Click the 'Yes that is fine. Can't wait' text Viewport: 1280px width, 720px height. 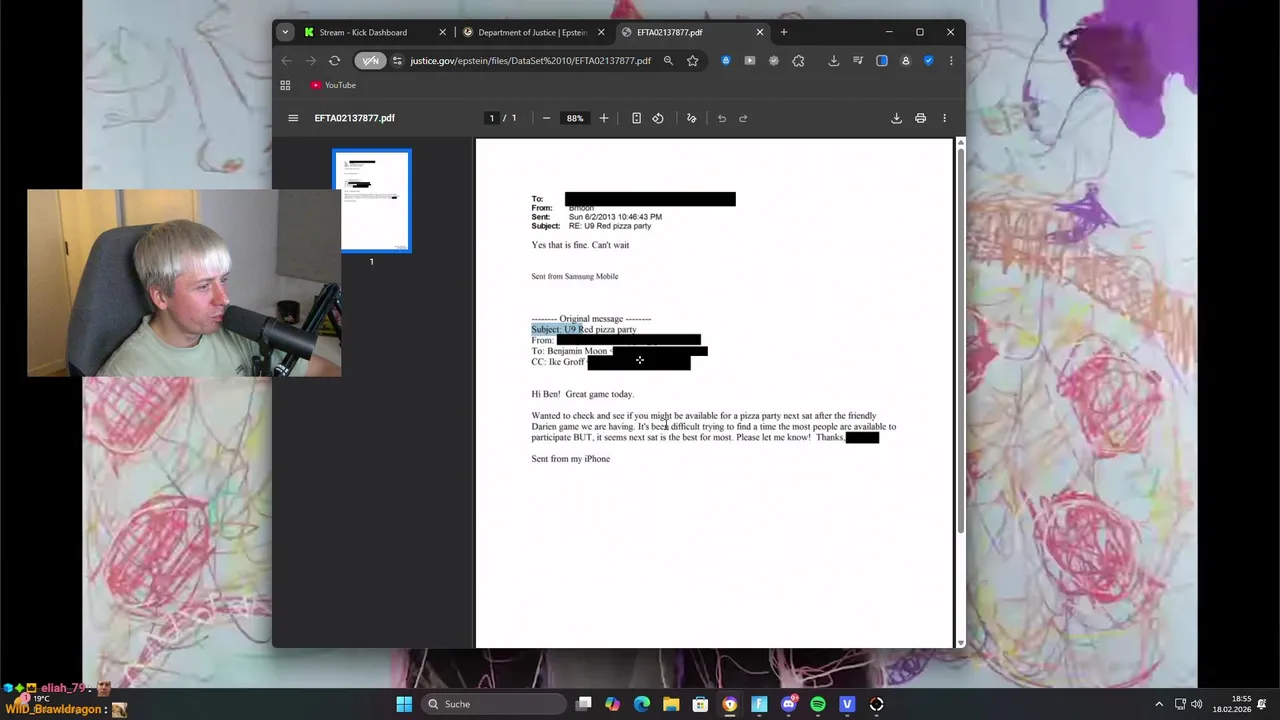(580, 245)
